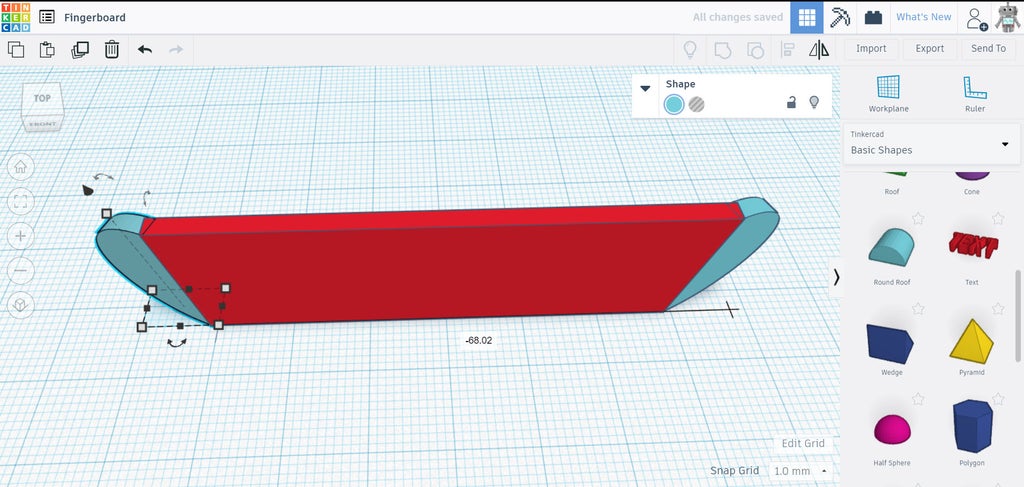The width and height of the screenshot is (1024, 487).
Task: Favorite the Polygon shape star
Action: 997,399
